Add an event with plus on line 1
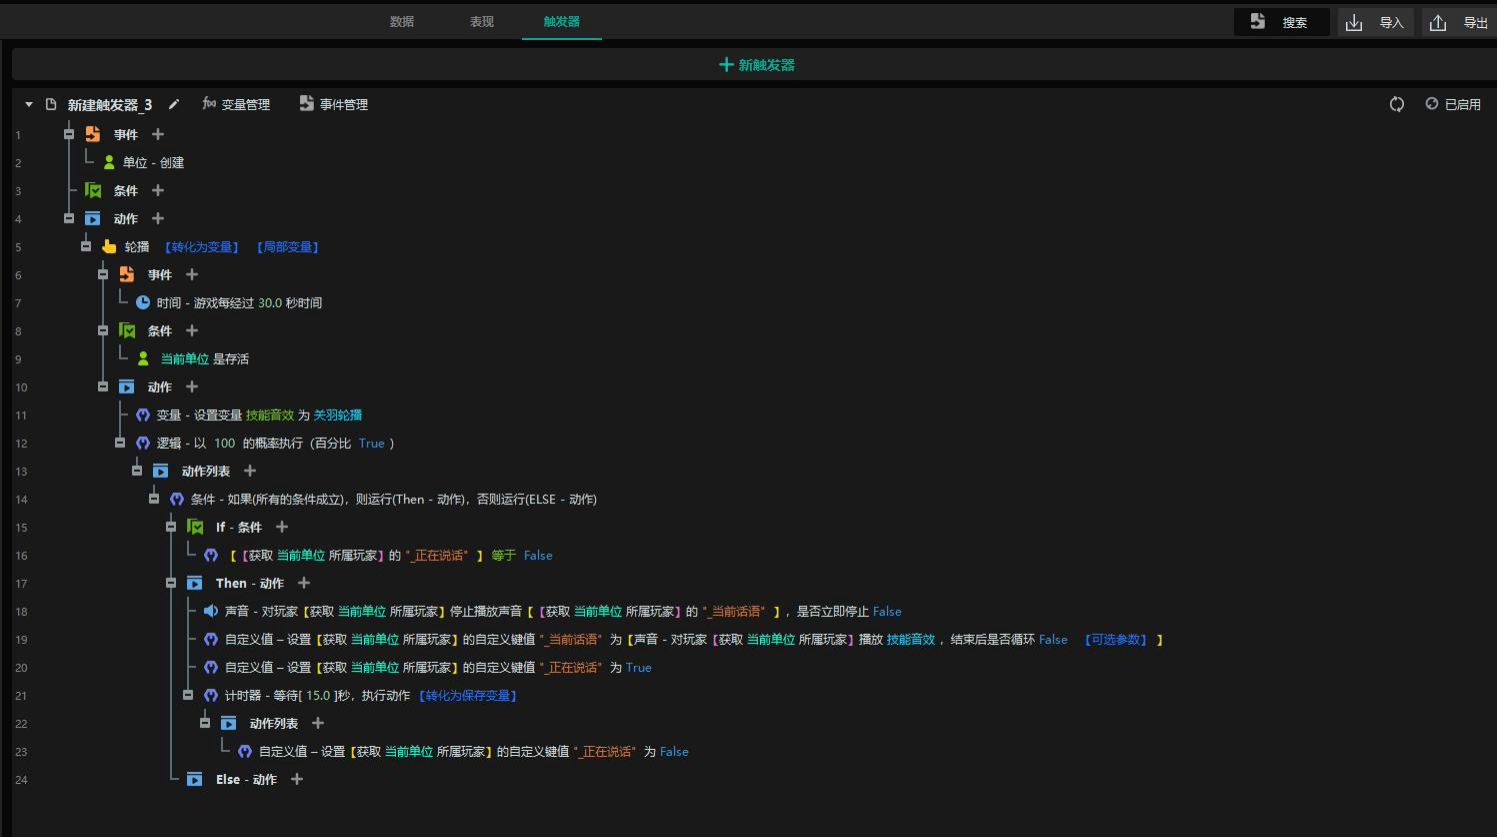 pyautogui.click(x=158, y=134)
